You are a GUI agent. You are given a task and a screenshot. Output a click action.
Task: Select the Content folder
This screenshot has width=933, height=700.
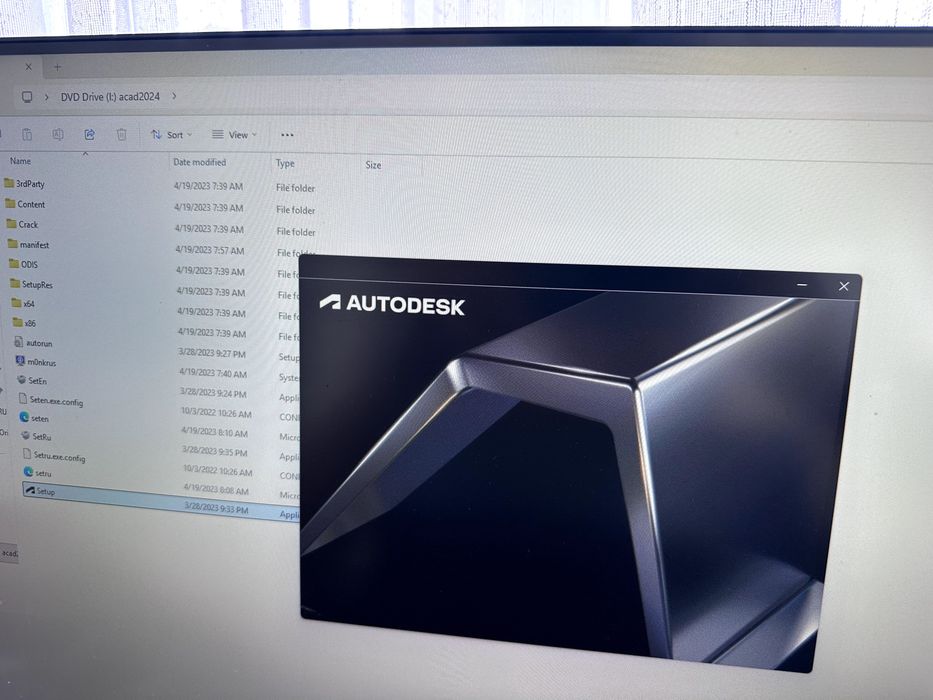point(26,204)
